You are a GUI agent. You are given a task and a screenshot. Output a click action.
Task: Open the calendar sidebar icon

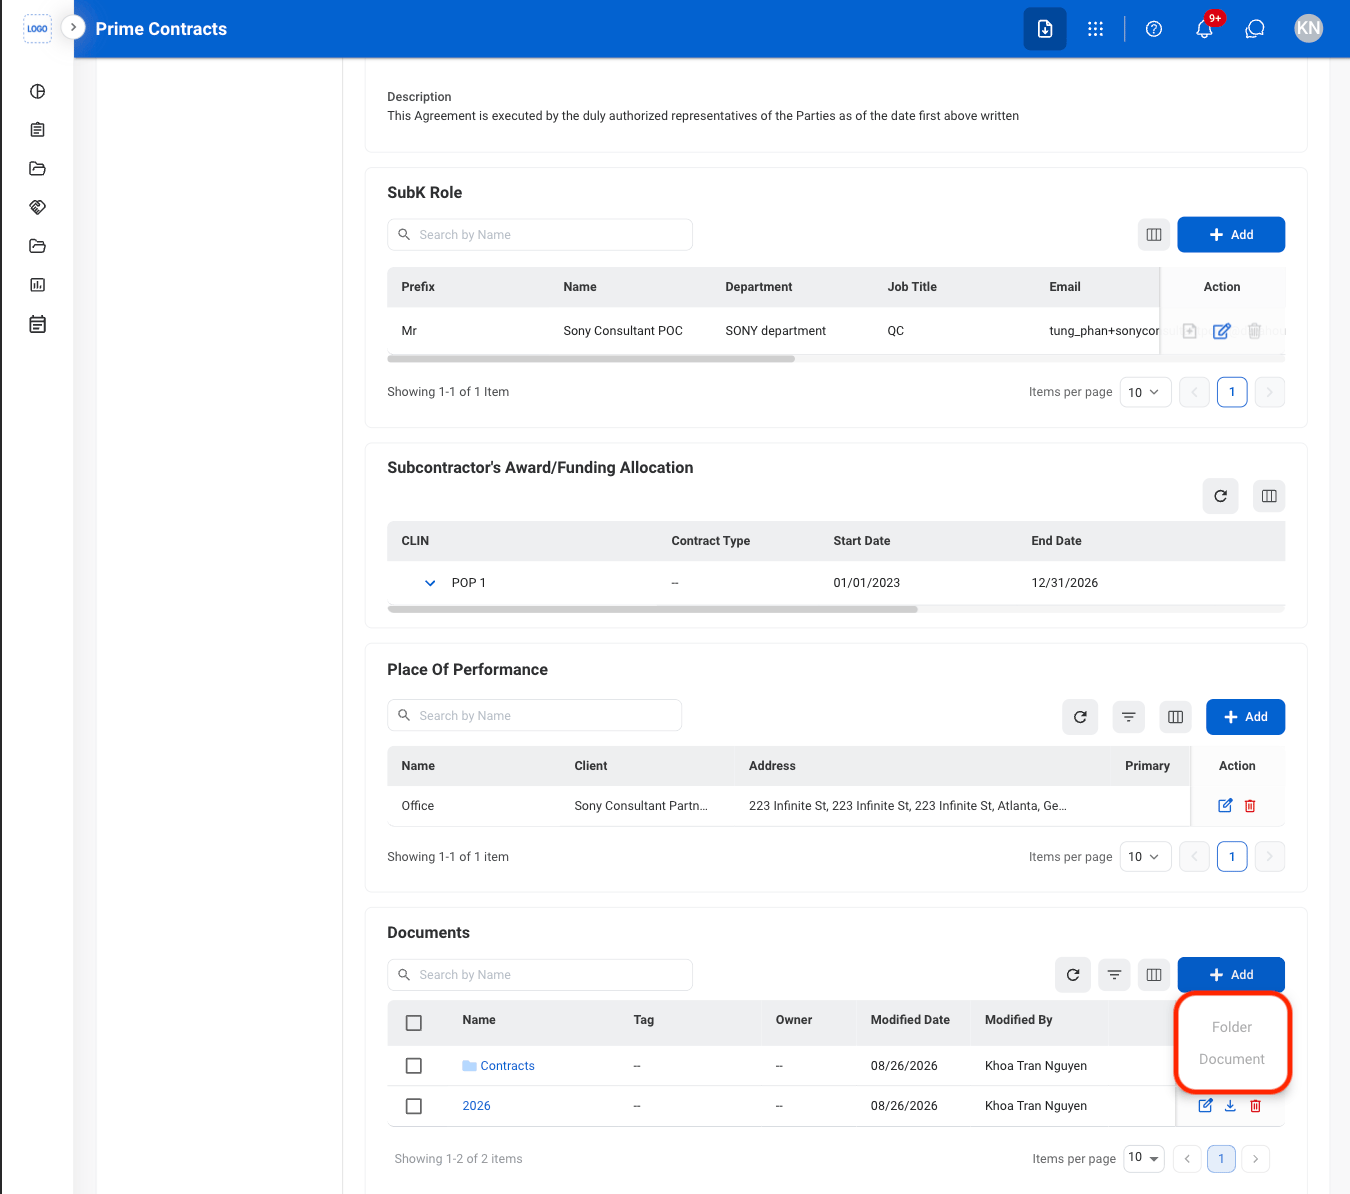coord(38,324)
